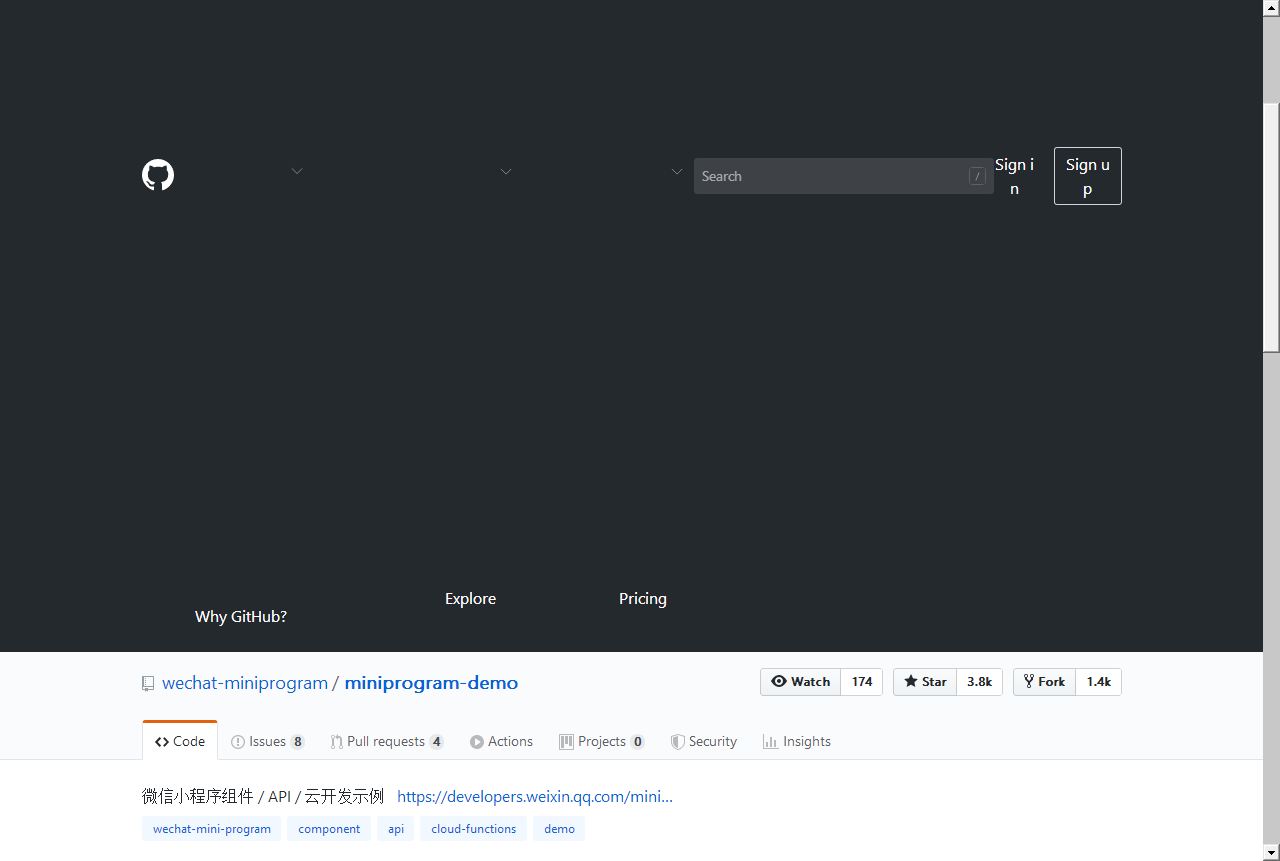The width and height of the screenshot is (1280, 861).
Task: Click the Issues circle icon
Action: 238,742
